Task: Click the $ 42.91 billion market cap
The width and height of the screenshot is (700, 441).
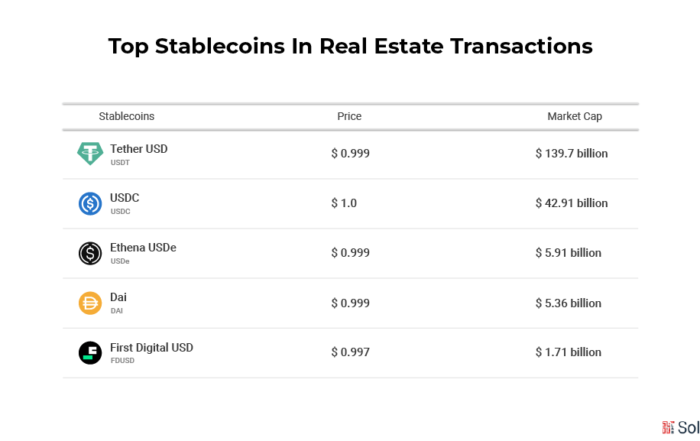Action: click(571, 203)
